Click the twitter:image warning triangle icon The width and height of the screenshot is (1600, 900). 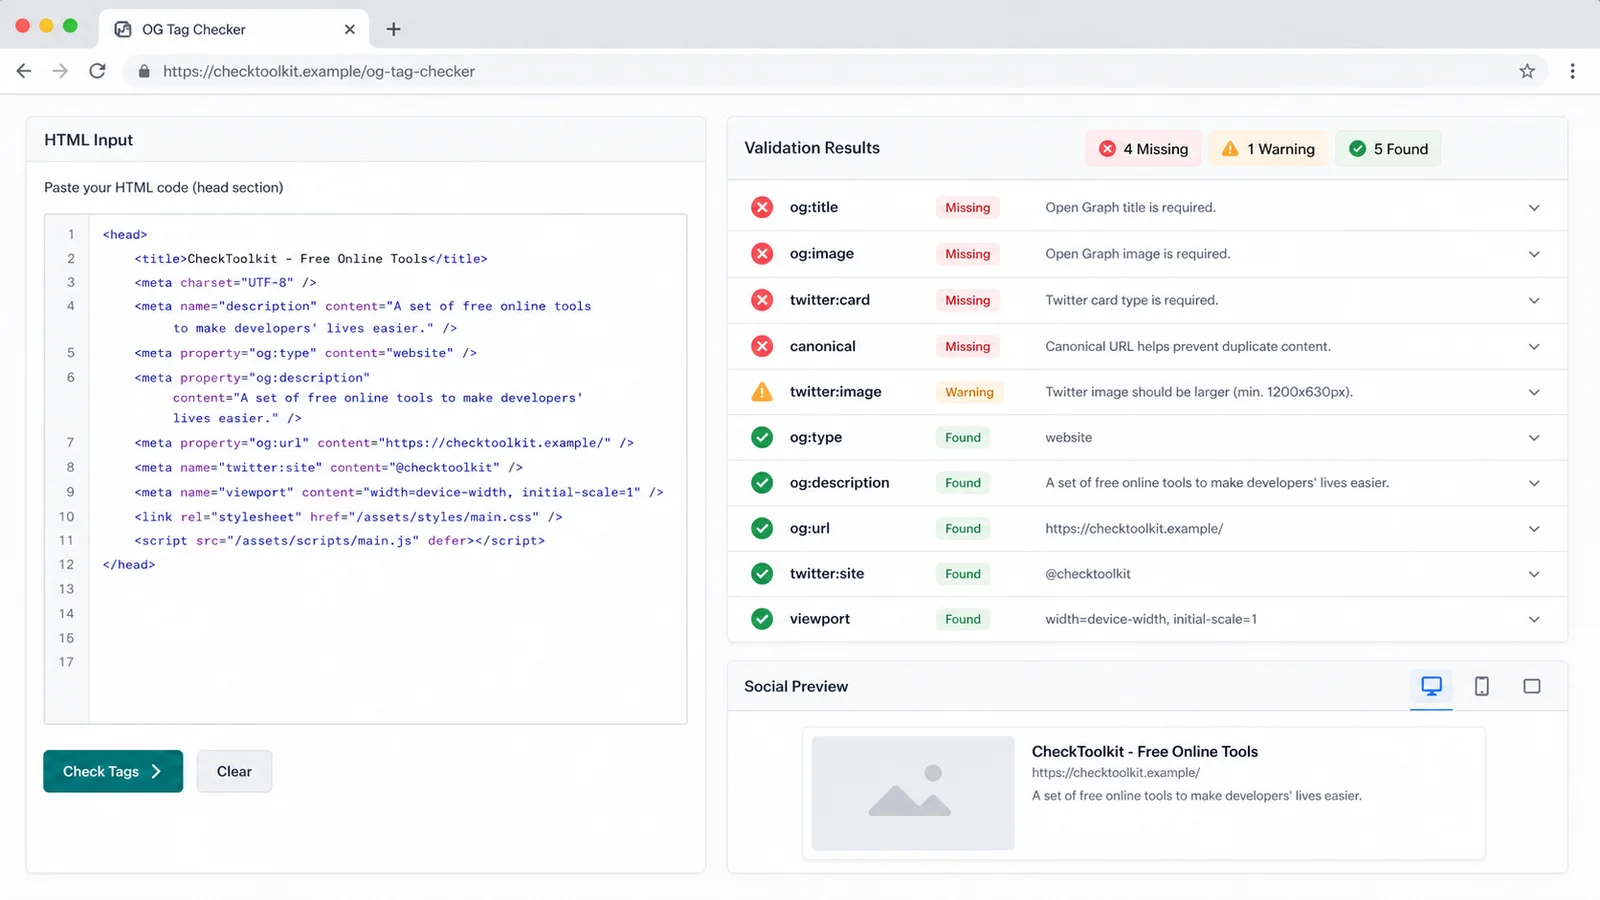pos(762,392)
